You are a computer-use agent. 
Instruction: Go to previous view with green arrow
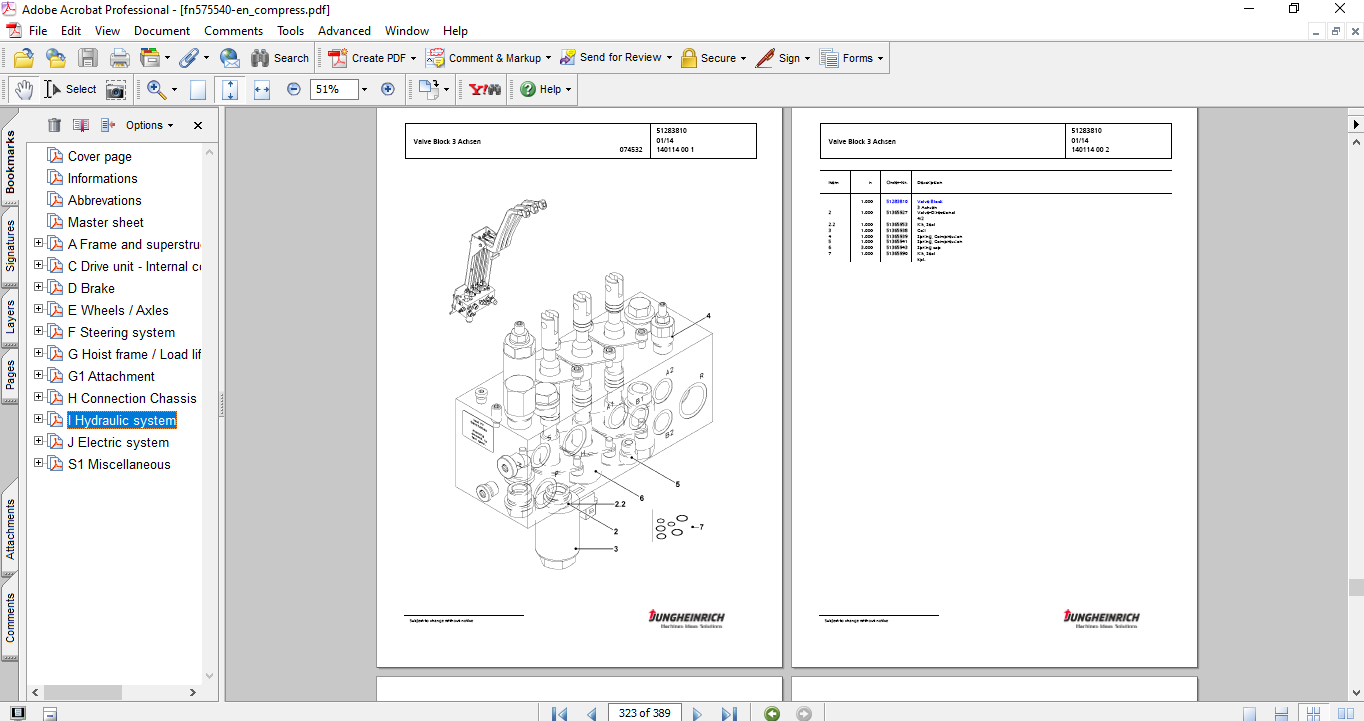tap(772, 713)
